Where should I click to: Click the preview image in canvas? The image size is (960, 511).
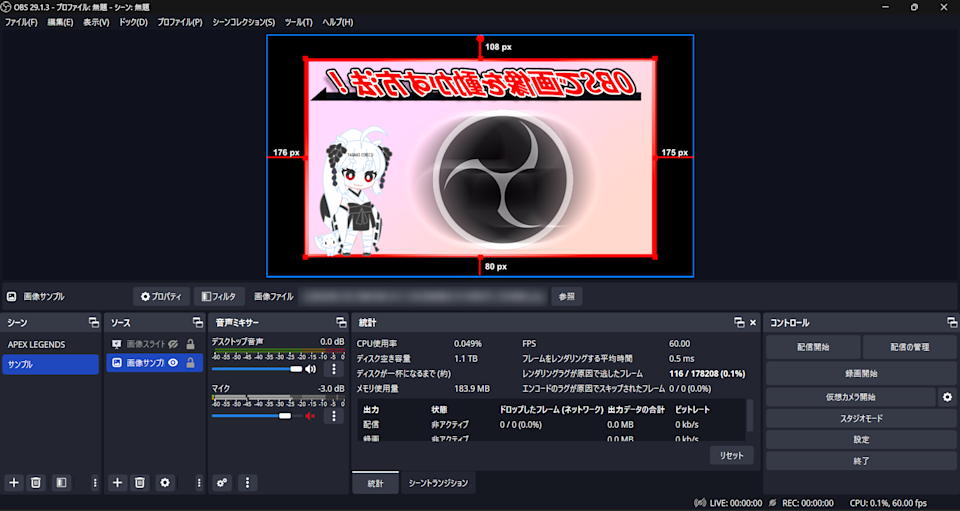pyautogui.click(x=481, y=158)
